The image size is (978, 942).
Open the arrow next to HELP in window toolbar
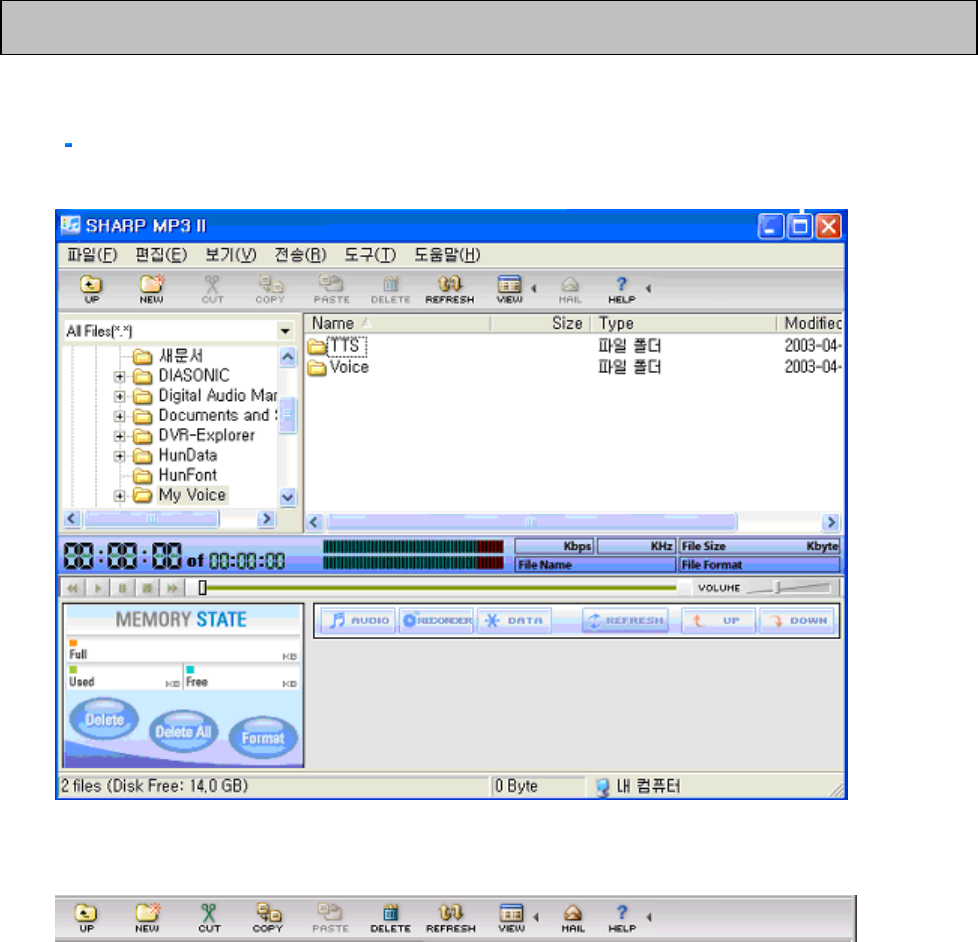[649, 288]
